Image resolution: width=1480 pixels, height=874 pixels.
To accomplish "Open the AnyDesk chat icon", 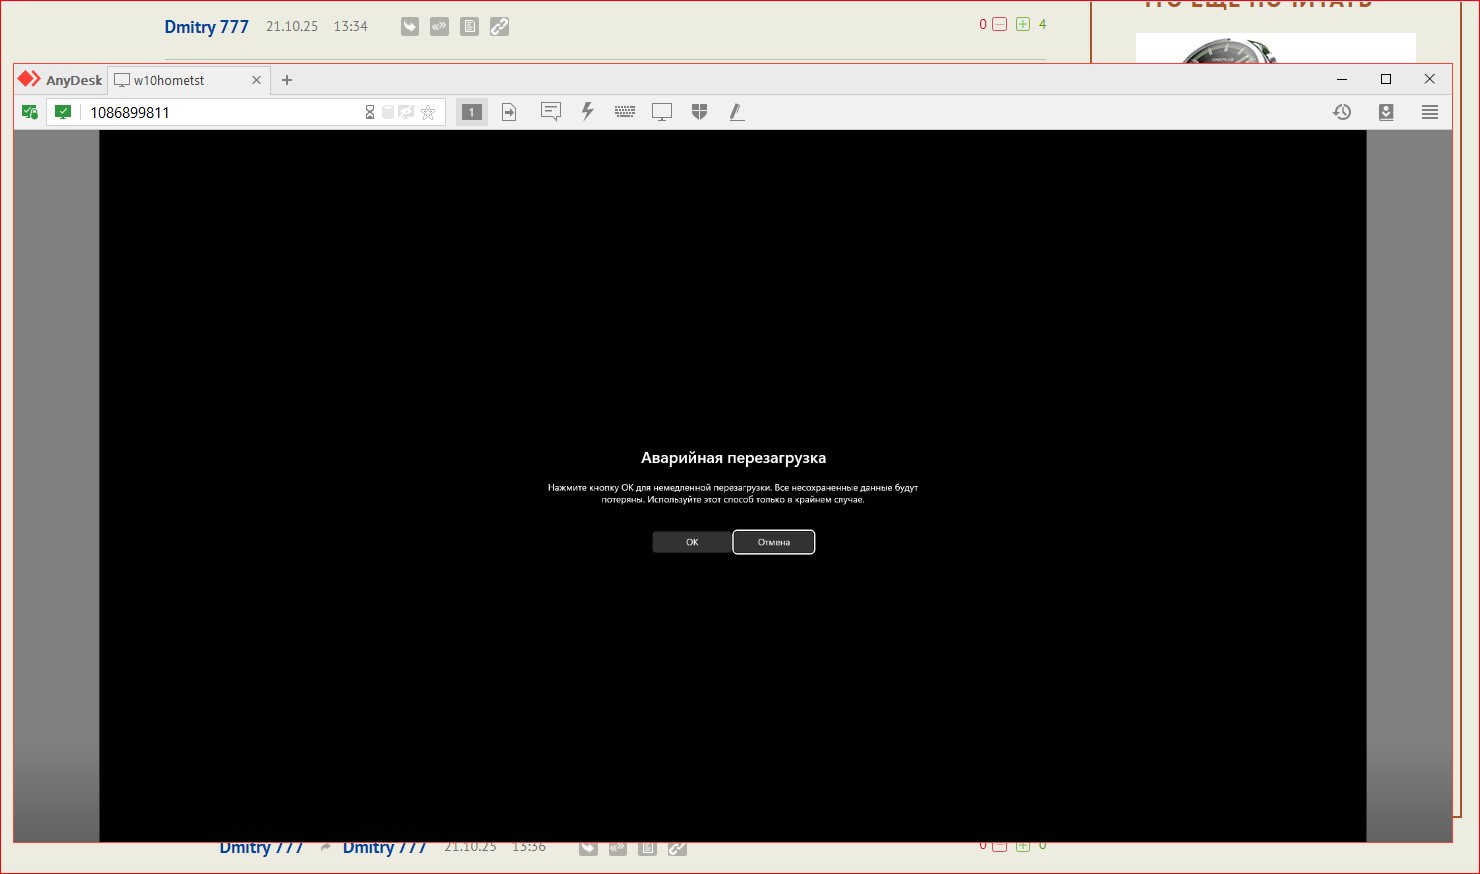I will click(550, 112).
